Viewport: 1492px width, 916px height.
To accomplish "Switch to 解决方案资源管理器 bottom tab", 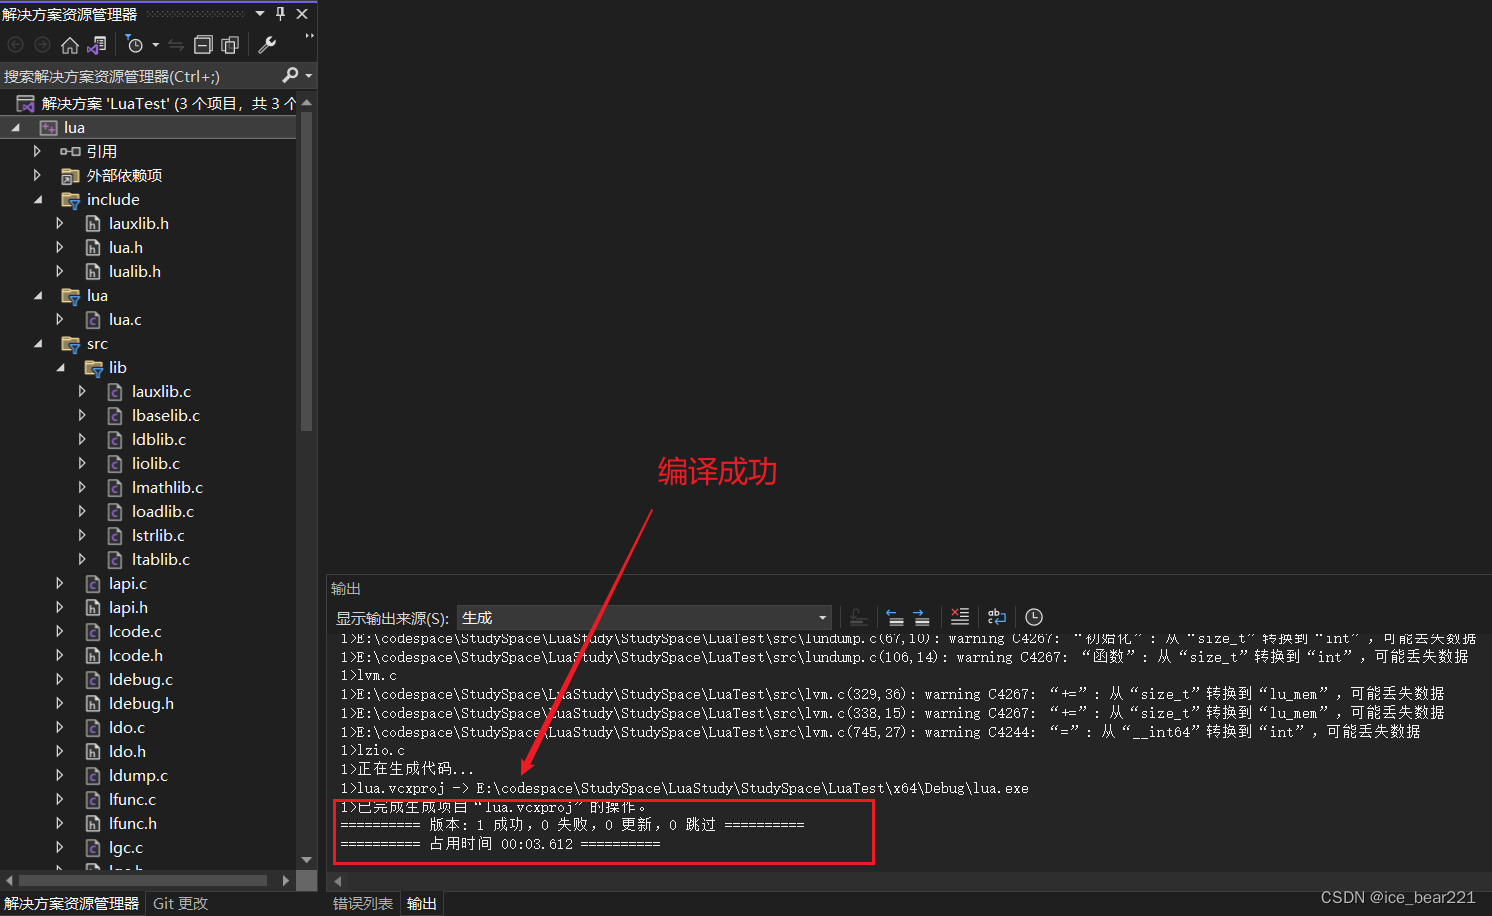I will [x=72, y=903].
